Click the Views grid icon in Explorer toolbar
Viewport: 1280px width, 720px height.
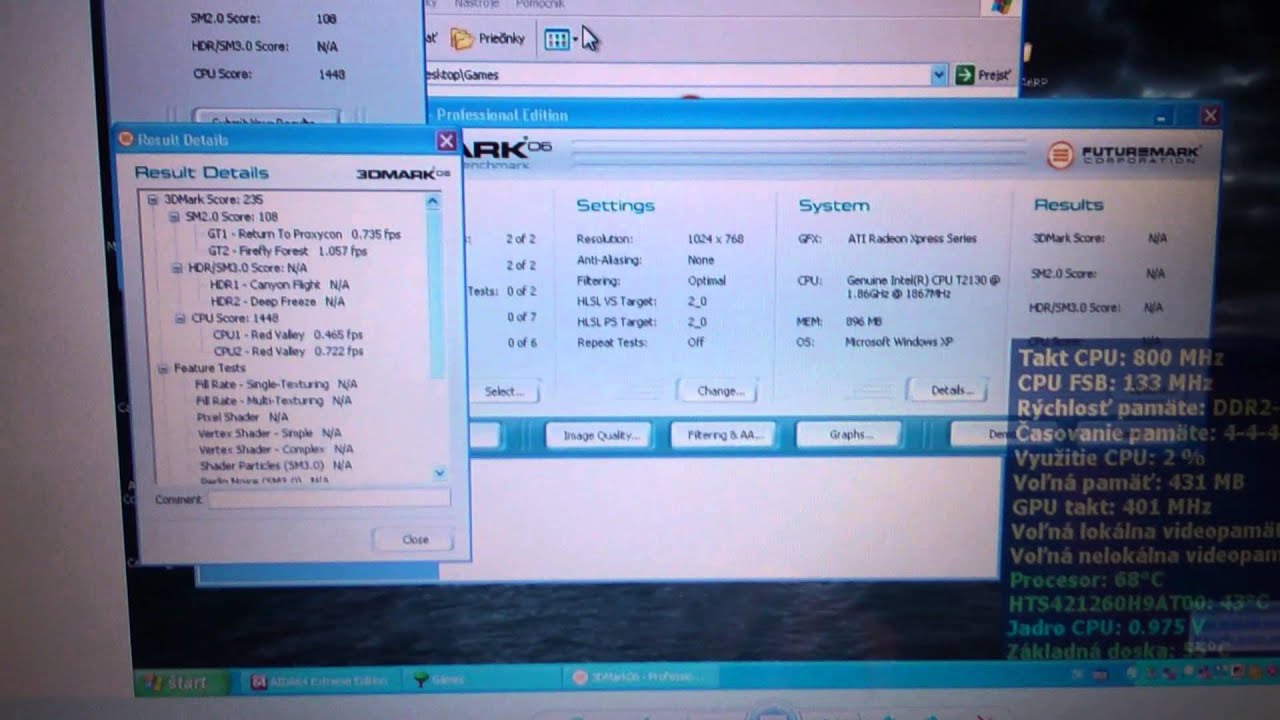[556, 39]
